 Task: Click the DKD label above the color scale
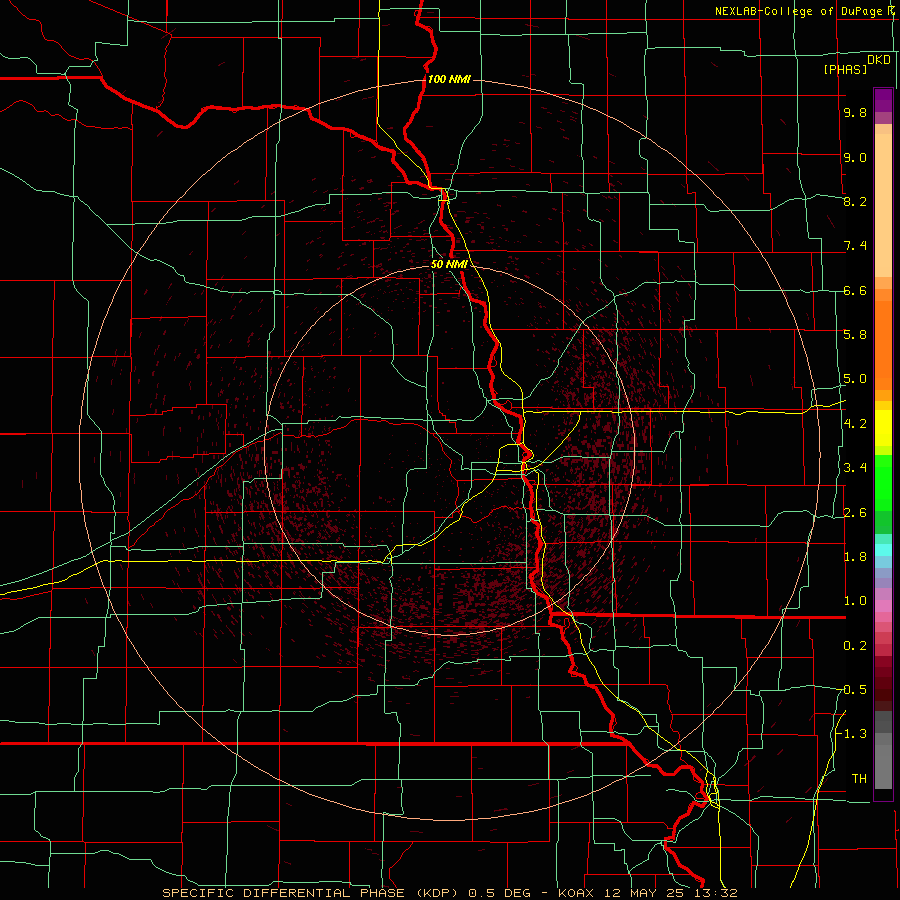tap(879, 60)
